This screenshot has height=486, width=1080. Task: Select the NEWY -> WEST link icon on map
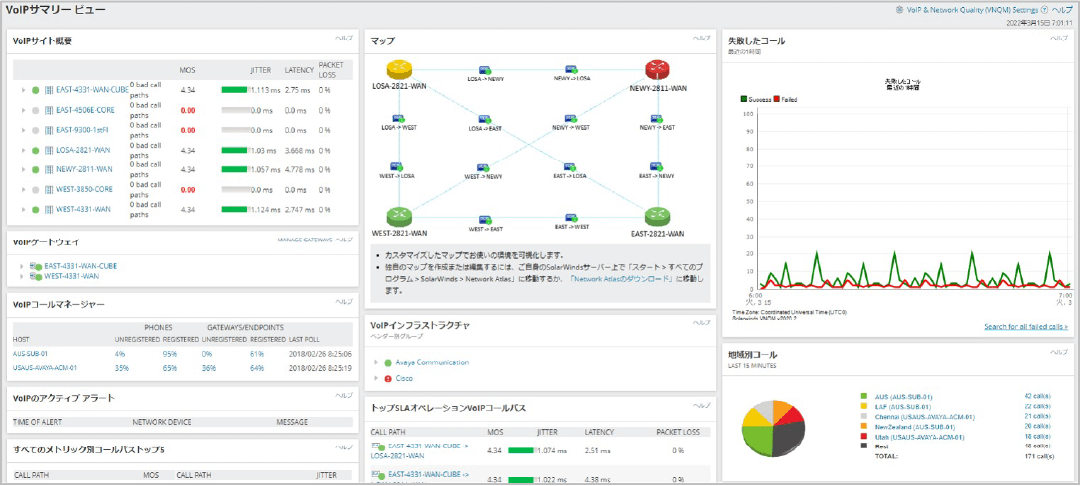(571, 118)
